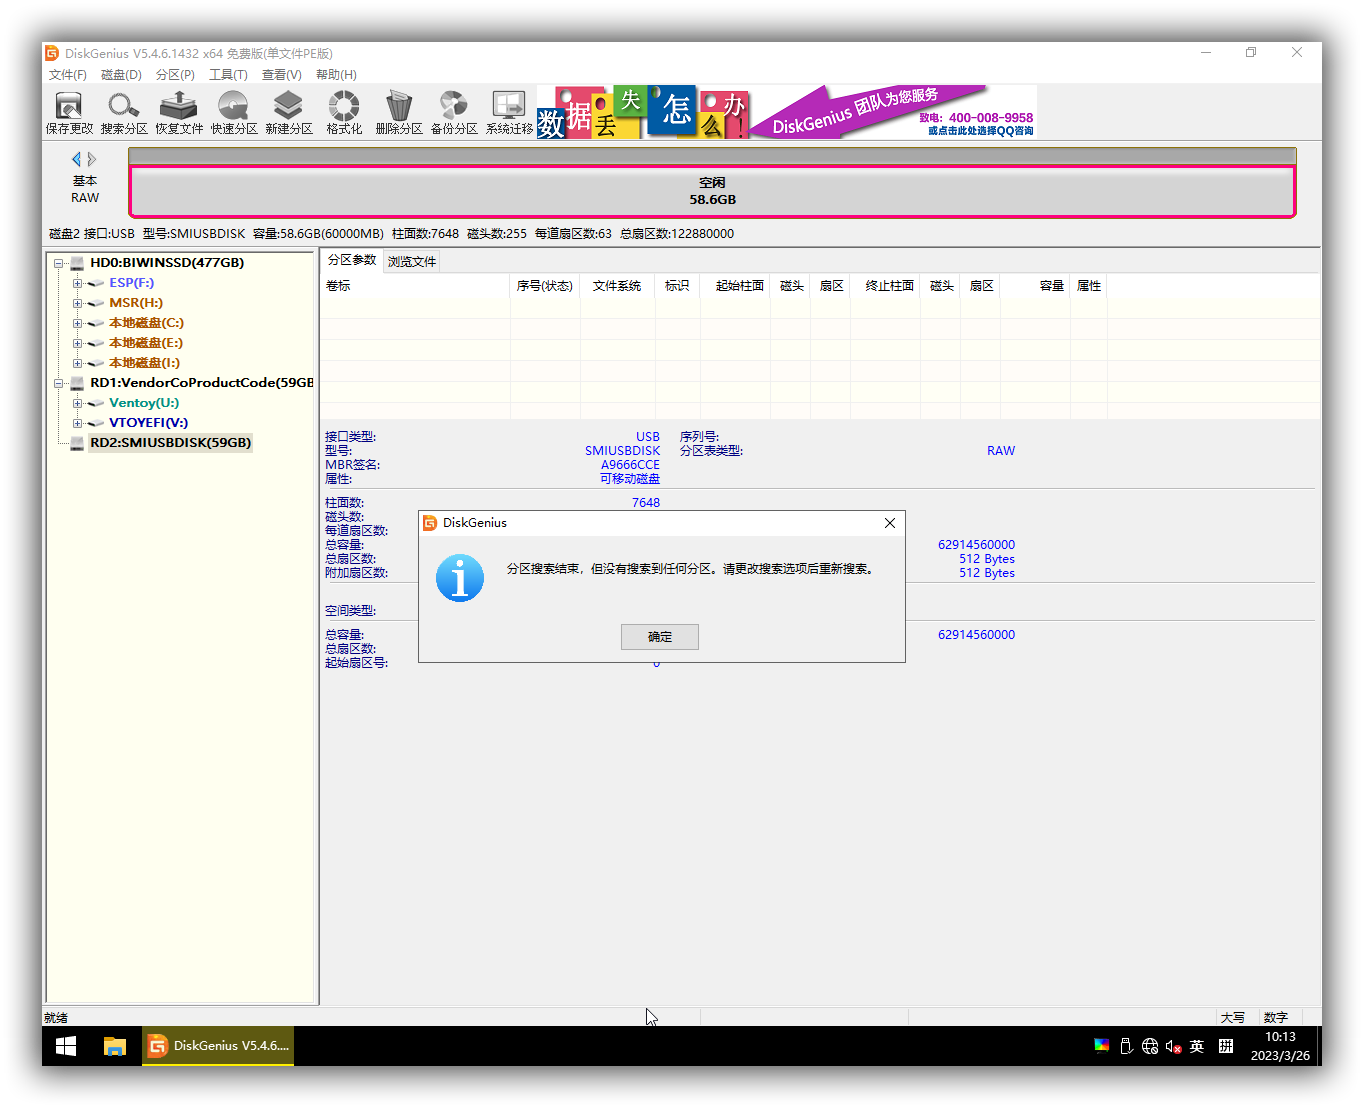Select the Ventoy(U:) tree item

(x=144, y=403)
